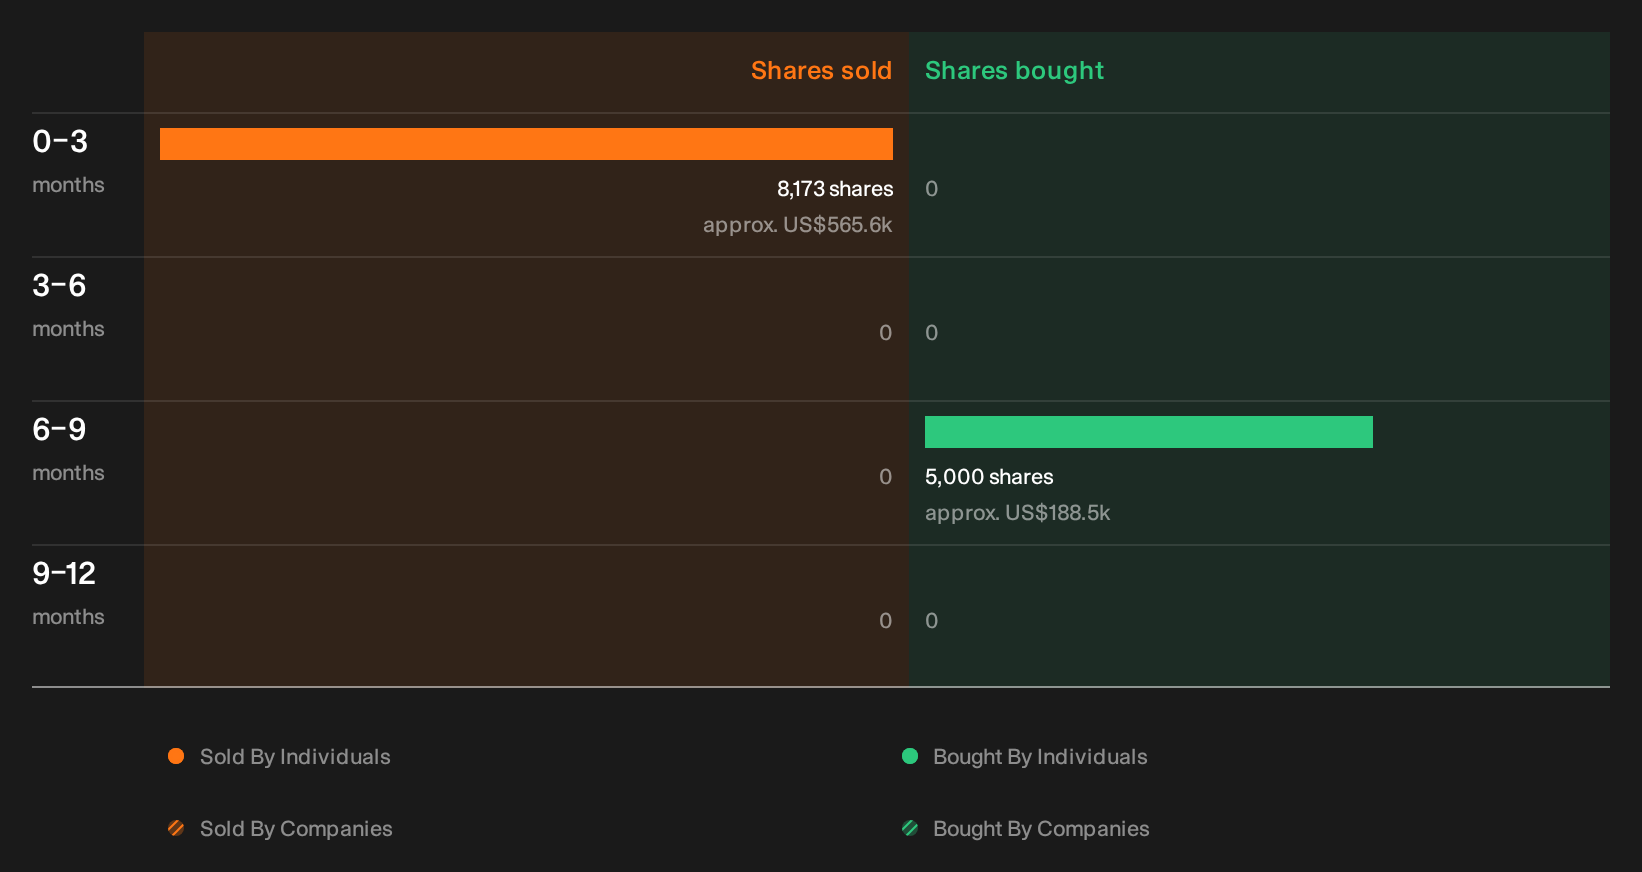Click the green Bought By Individuals legend dot

click(910, 756)
